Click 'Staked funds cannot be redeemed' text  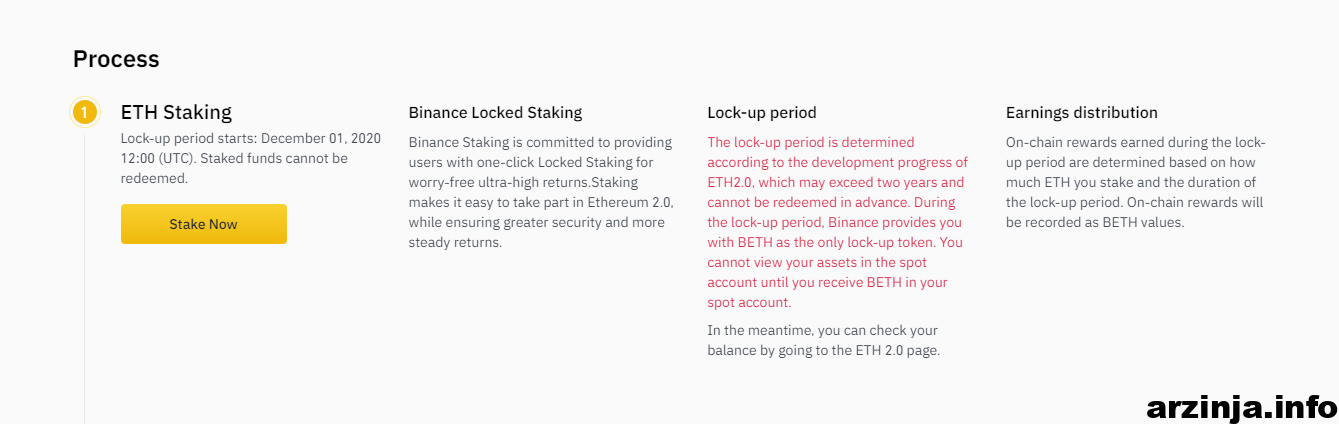(x=234, y=168)
